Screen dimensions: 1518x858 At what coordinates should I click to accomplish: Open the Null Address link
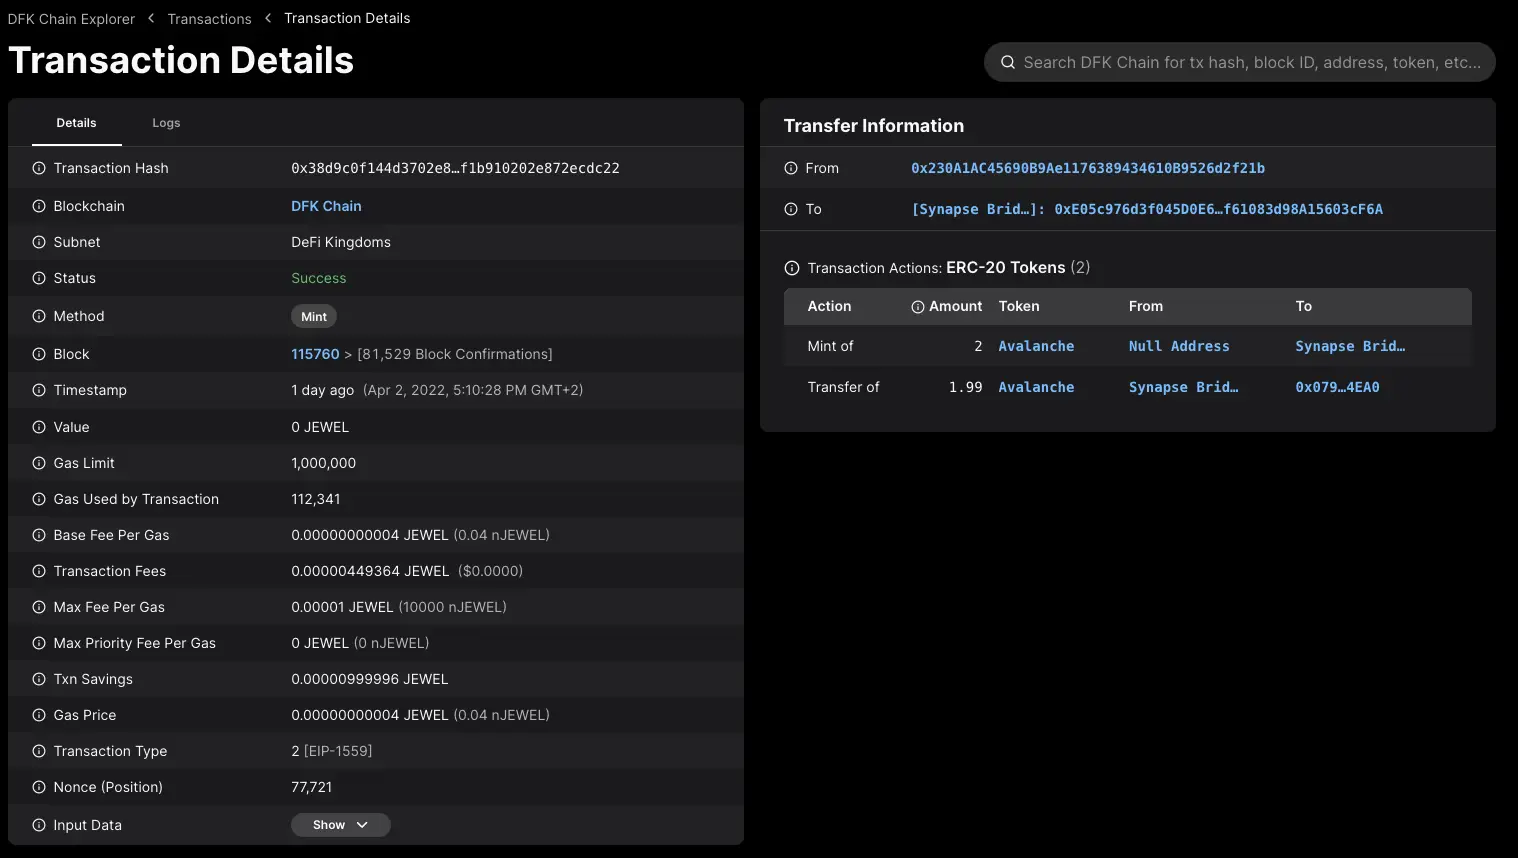click(1179, 346)
